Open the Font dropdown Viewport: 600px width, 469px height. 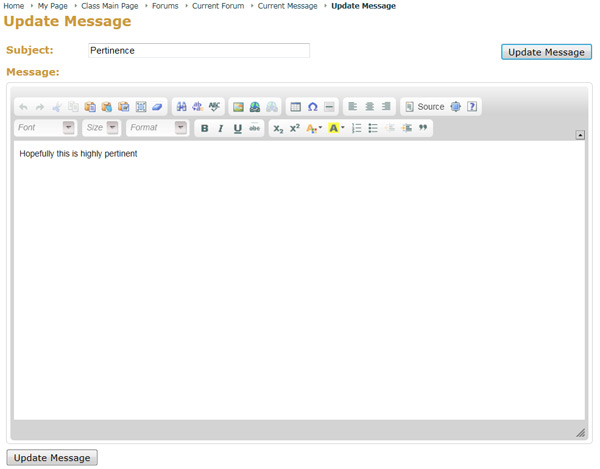[45, 128]
